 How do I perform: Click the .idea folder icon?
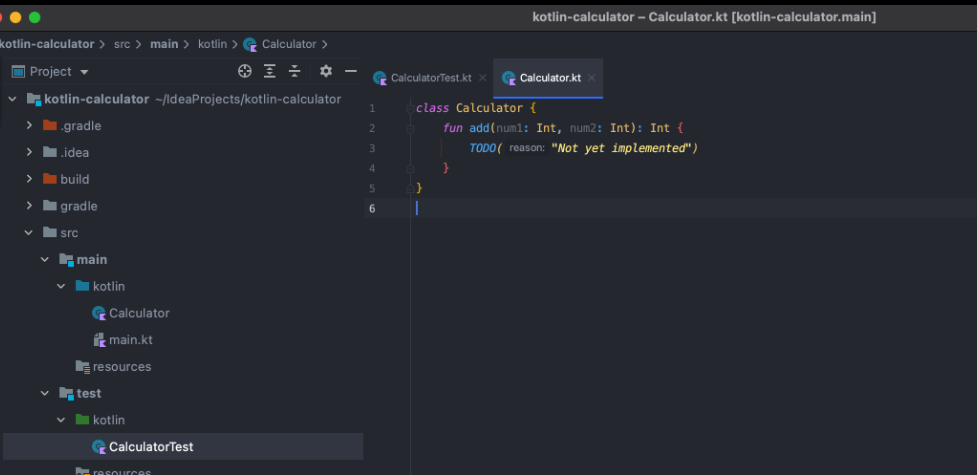pos(50,153)
